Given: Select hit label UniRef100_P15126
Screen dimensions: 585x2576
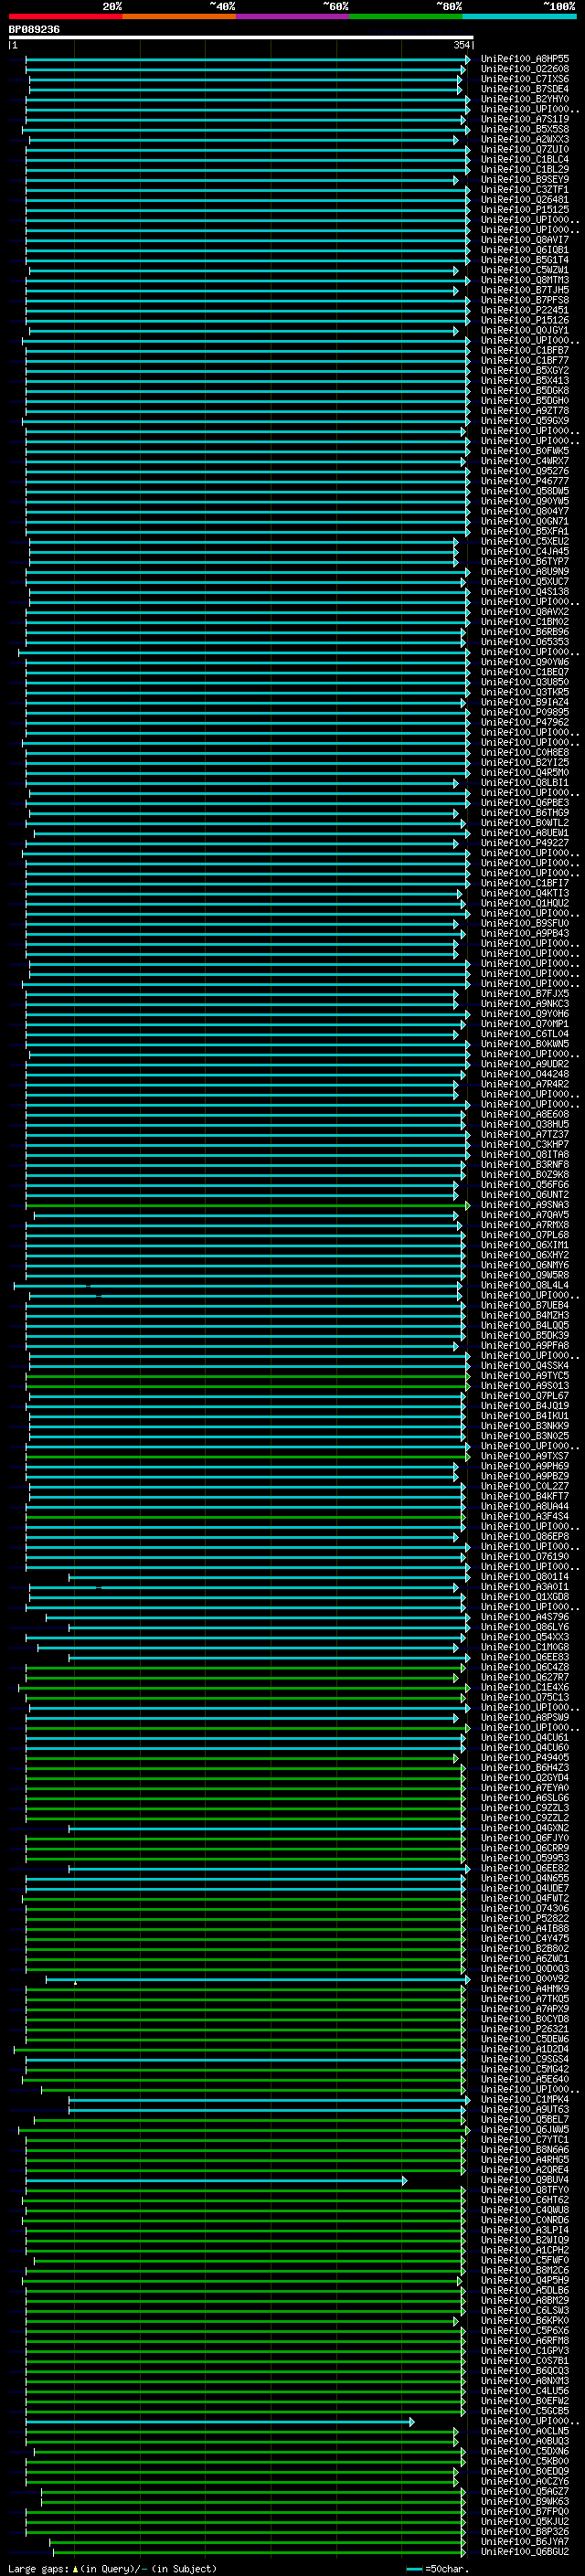Looking at the screenshot, I should [x=525, y=320].
